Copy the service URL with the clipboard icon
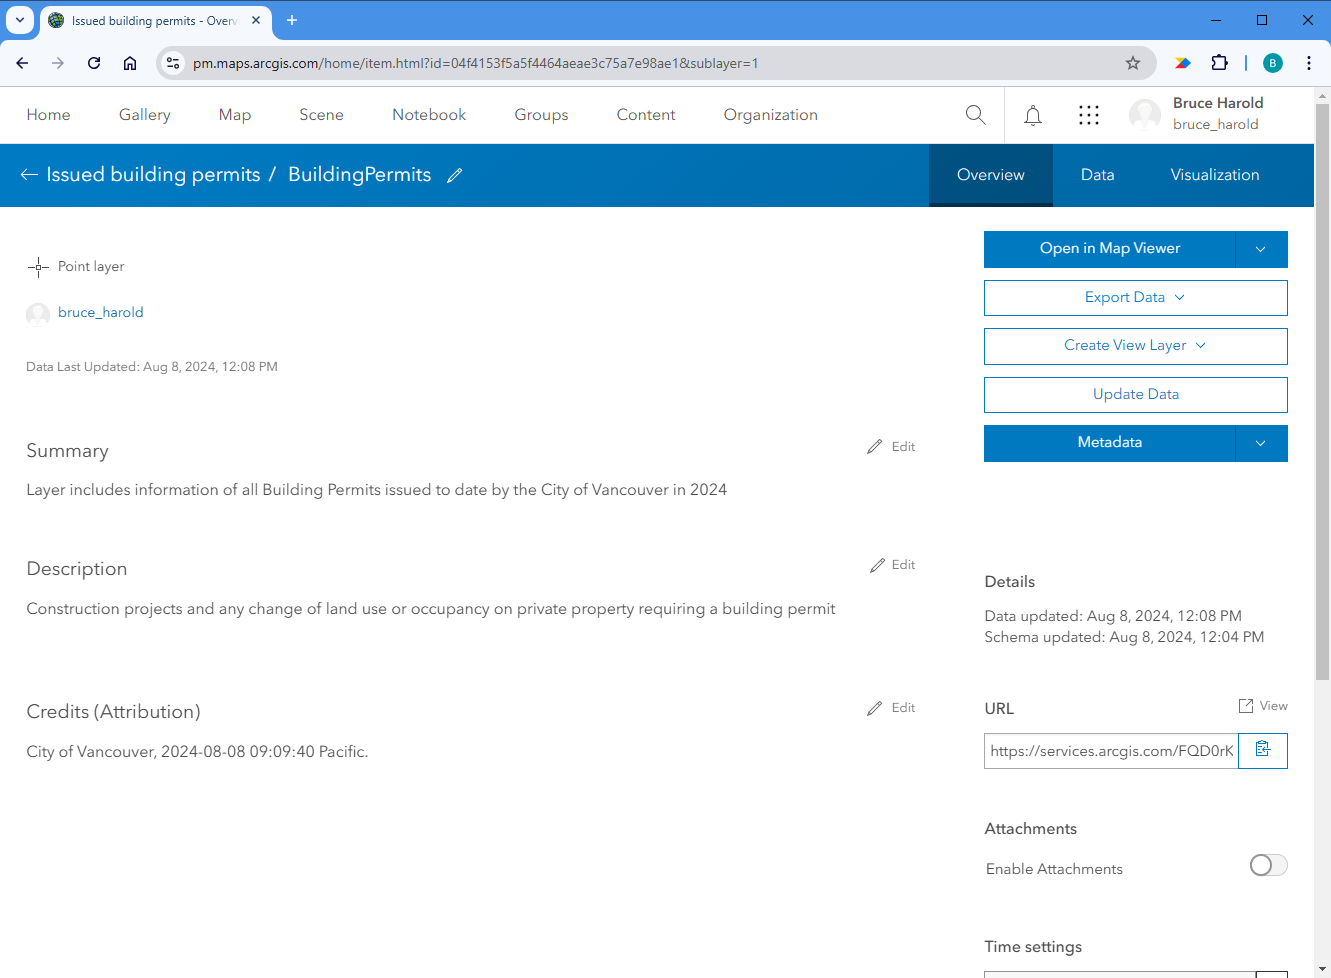 pyautogui.click(x=1262, y=750)
